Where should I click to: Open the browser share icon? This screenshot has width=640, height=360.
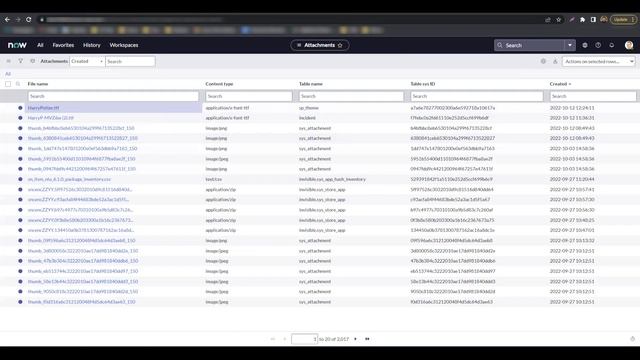point(548,20)
